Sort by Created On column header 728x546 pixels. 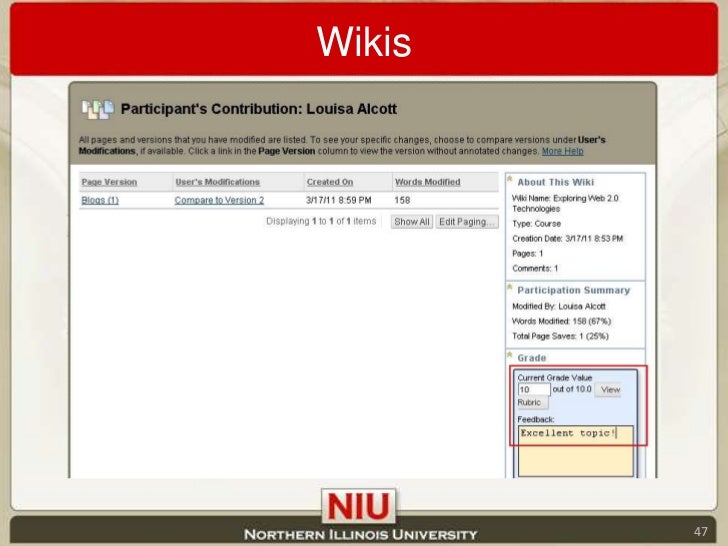[329, 182]
